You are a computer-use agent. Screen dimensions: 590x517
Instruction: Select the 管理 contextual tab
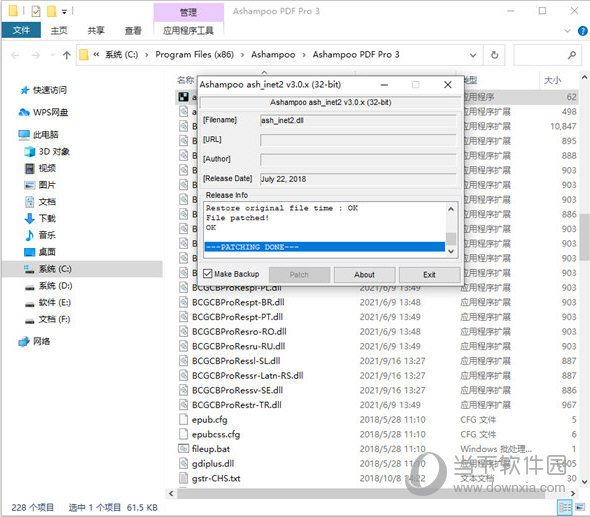188,12
